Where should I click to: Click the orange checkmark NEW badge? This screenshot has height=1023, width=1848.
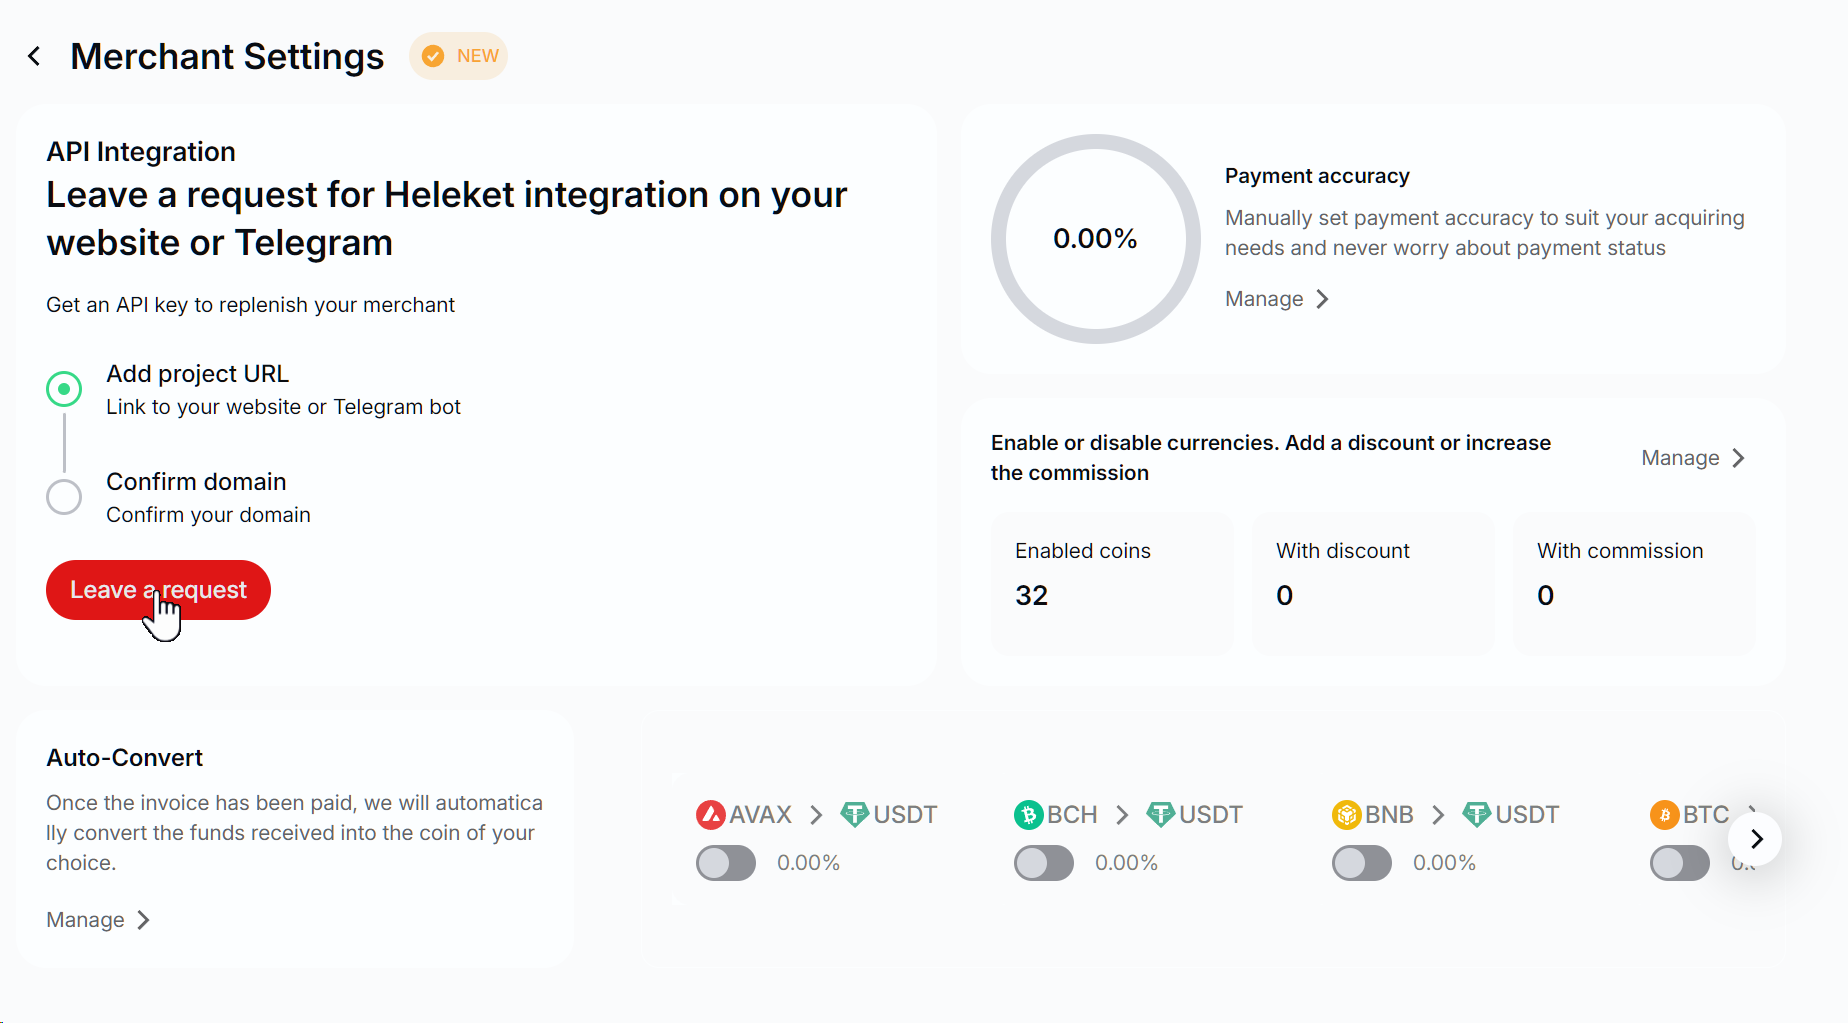(459, 56)
